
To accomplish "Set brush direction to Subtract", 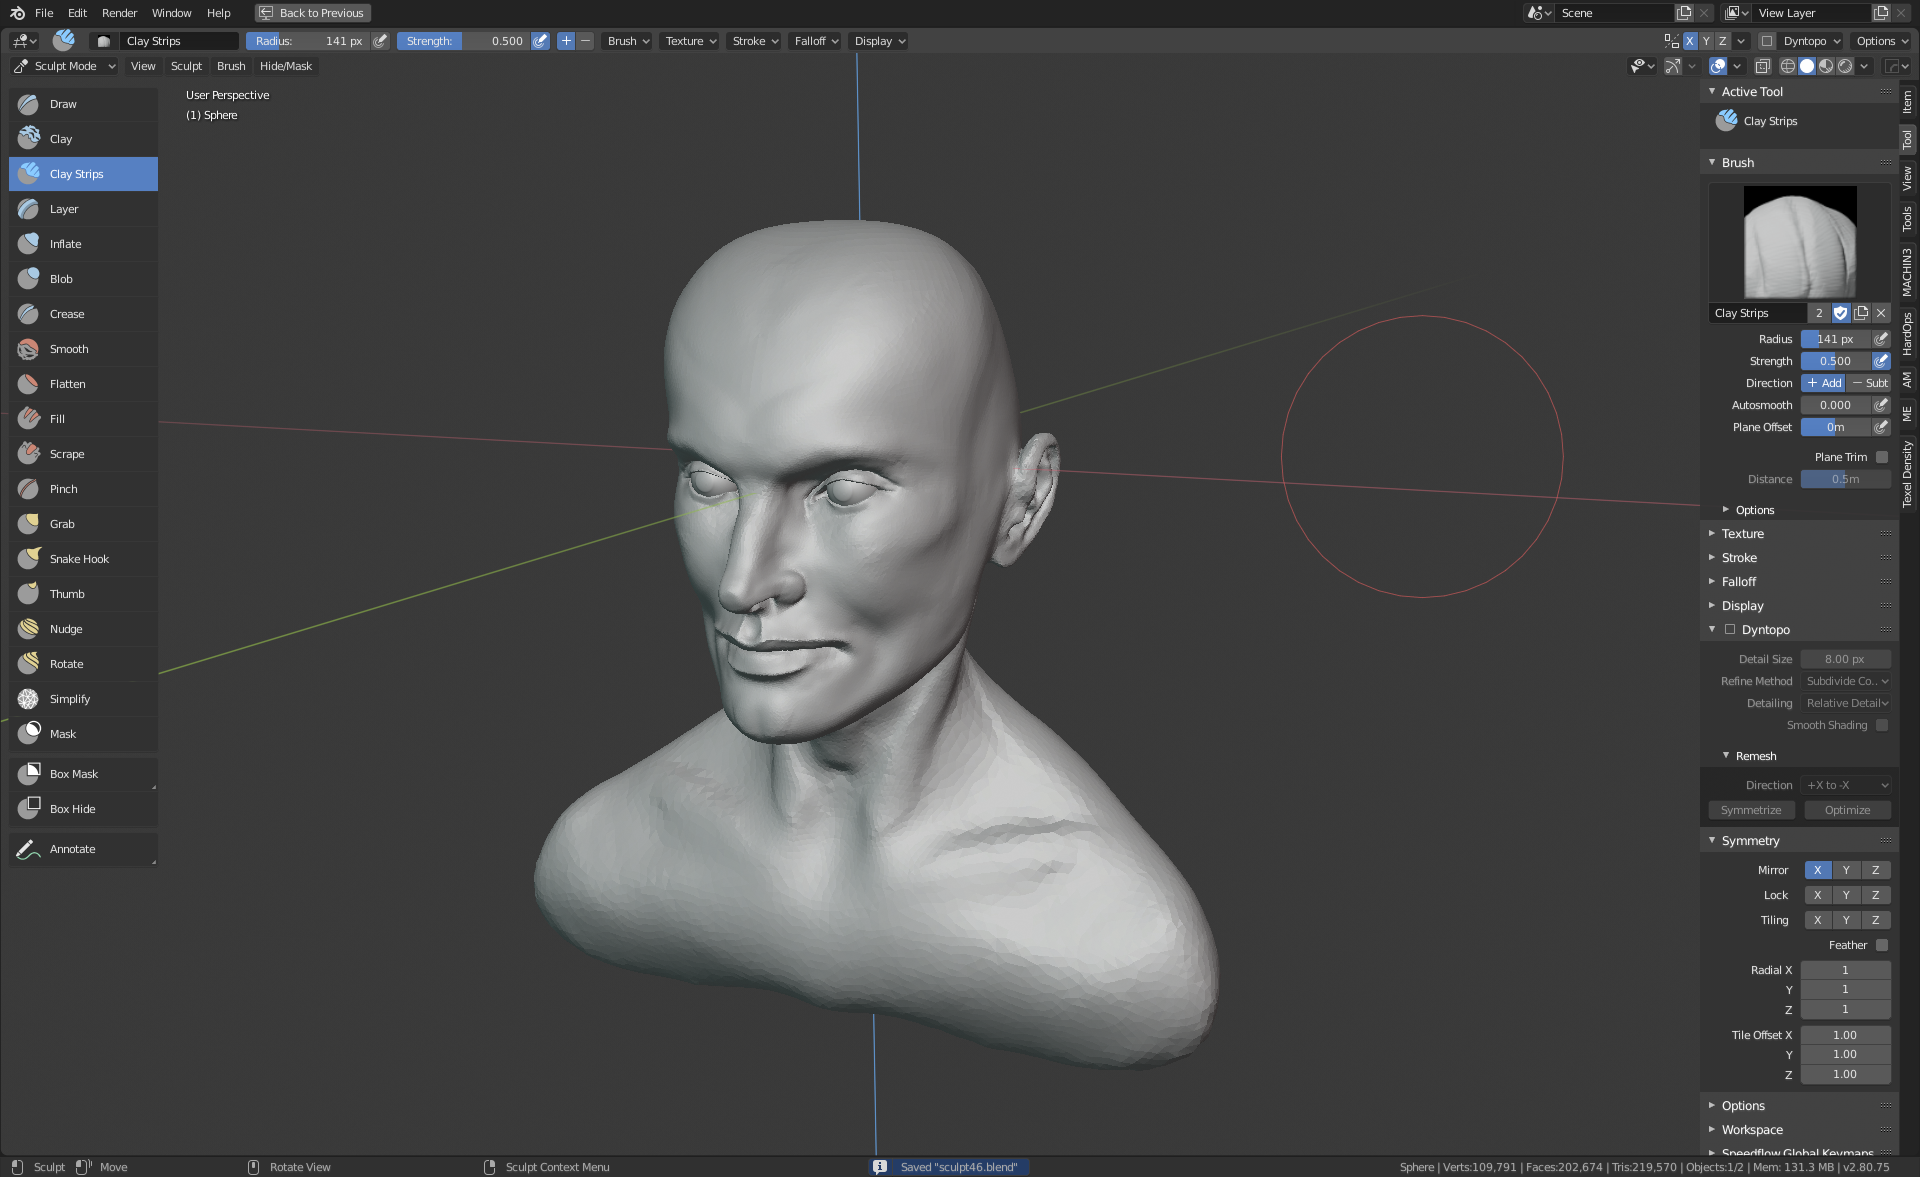I will pos(1869,383).
